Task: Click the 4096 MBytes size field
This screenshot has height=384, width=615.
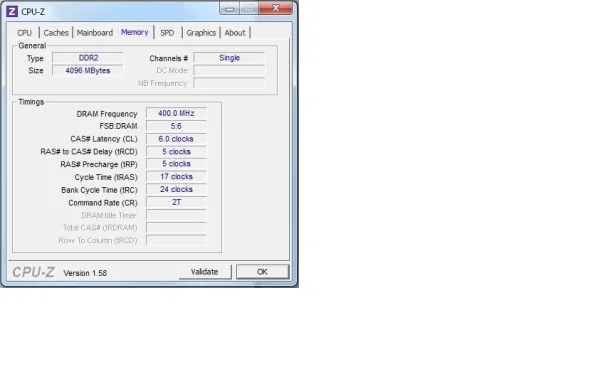Action: 88,71
